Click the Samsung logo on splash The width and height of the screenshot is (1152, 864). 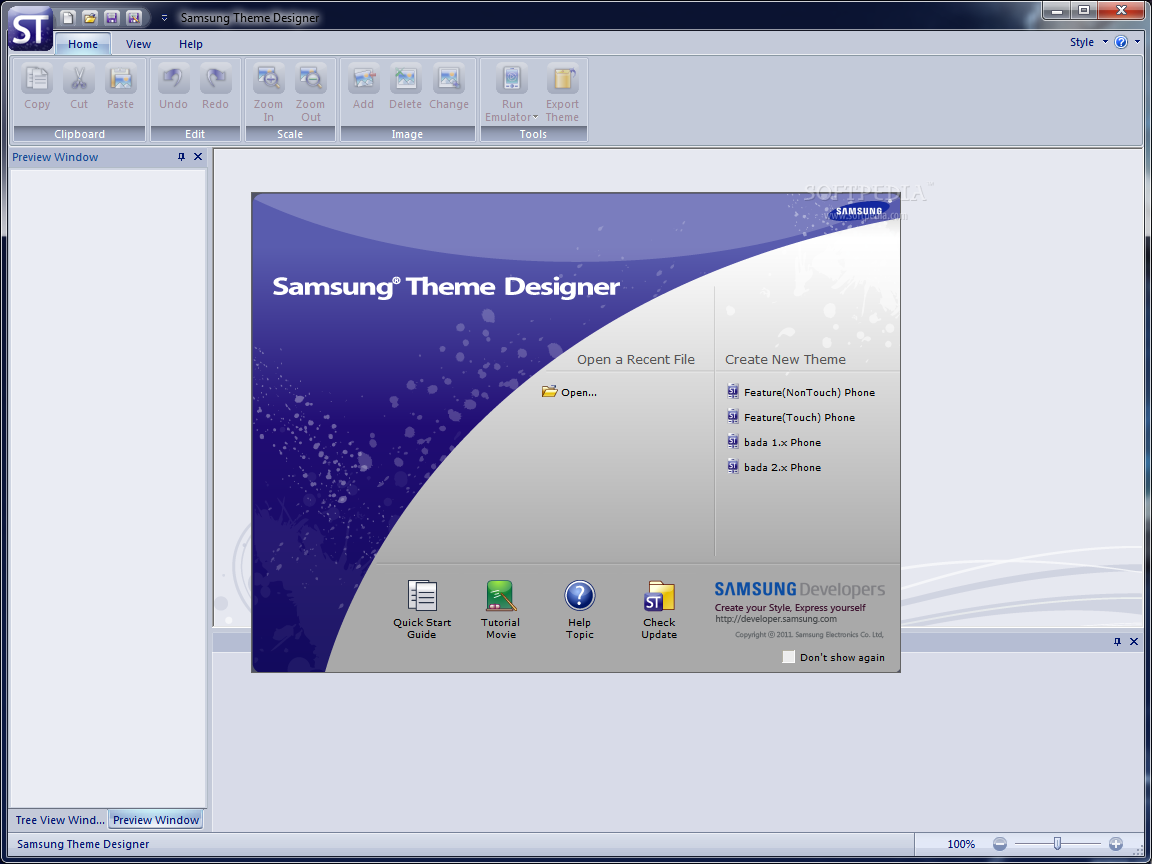[x=858, y=212]
